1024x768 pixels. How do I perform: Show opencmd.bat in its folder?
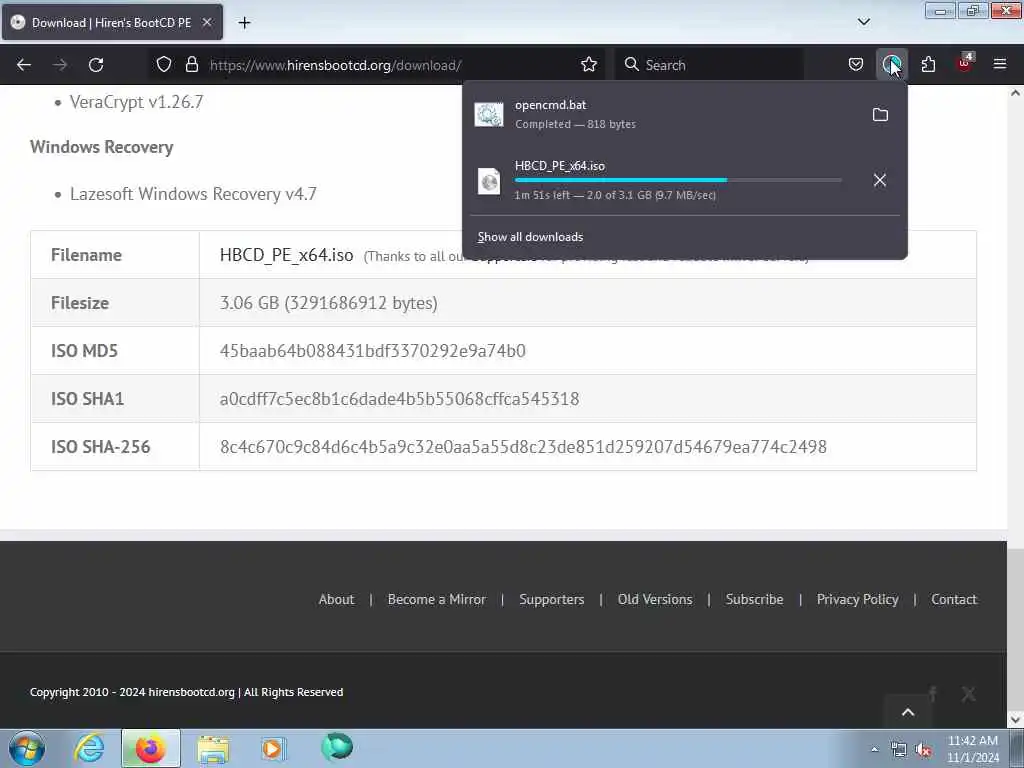click(x=880, y=115)
